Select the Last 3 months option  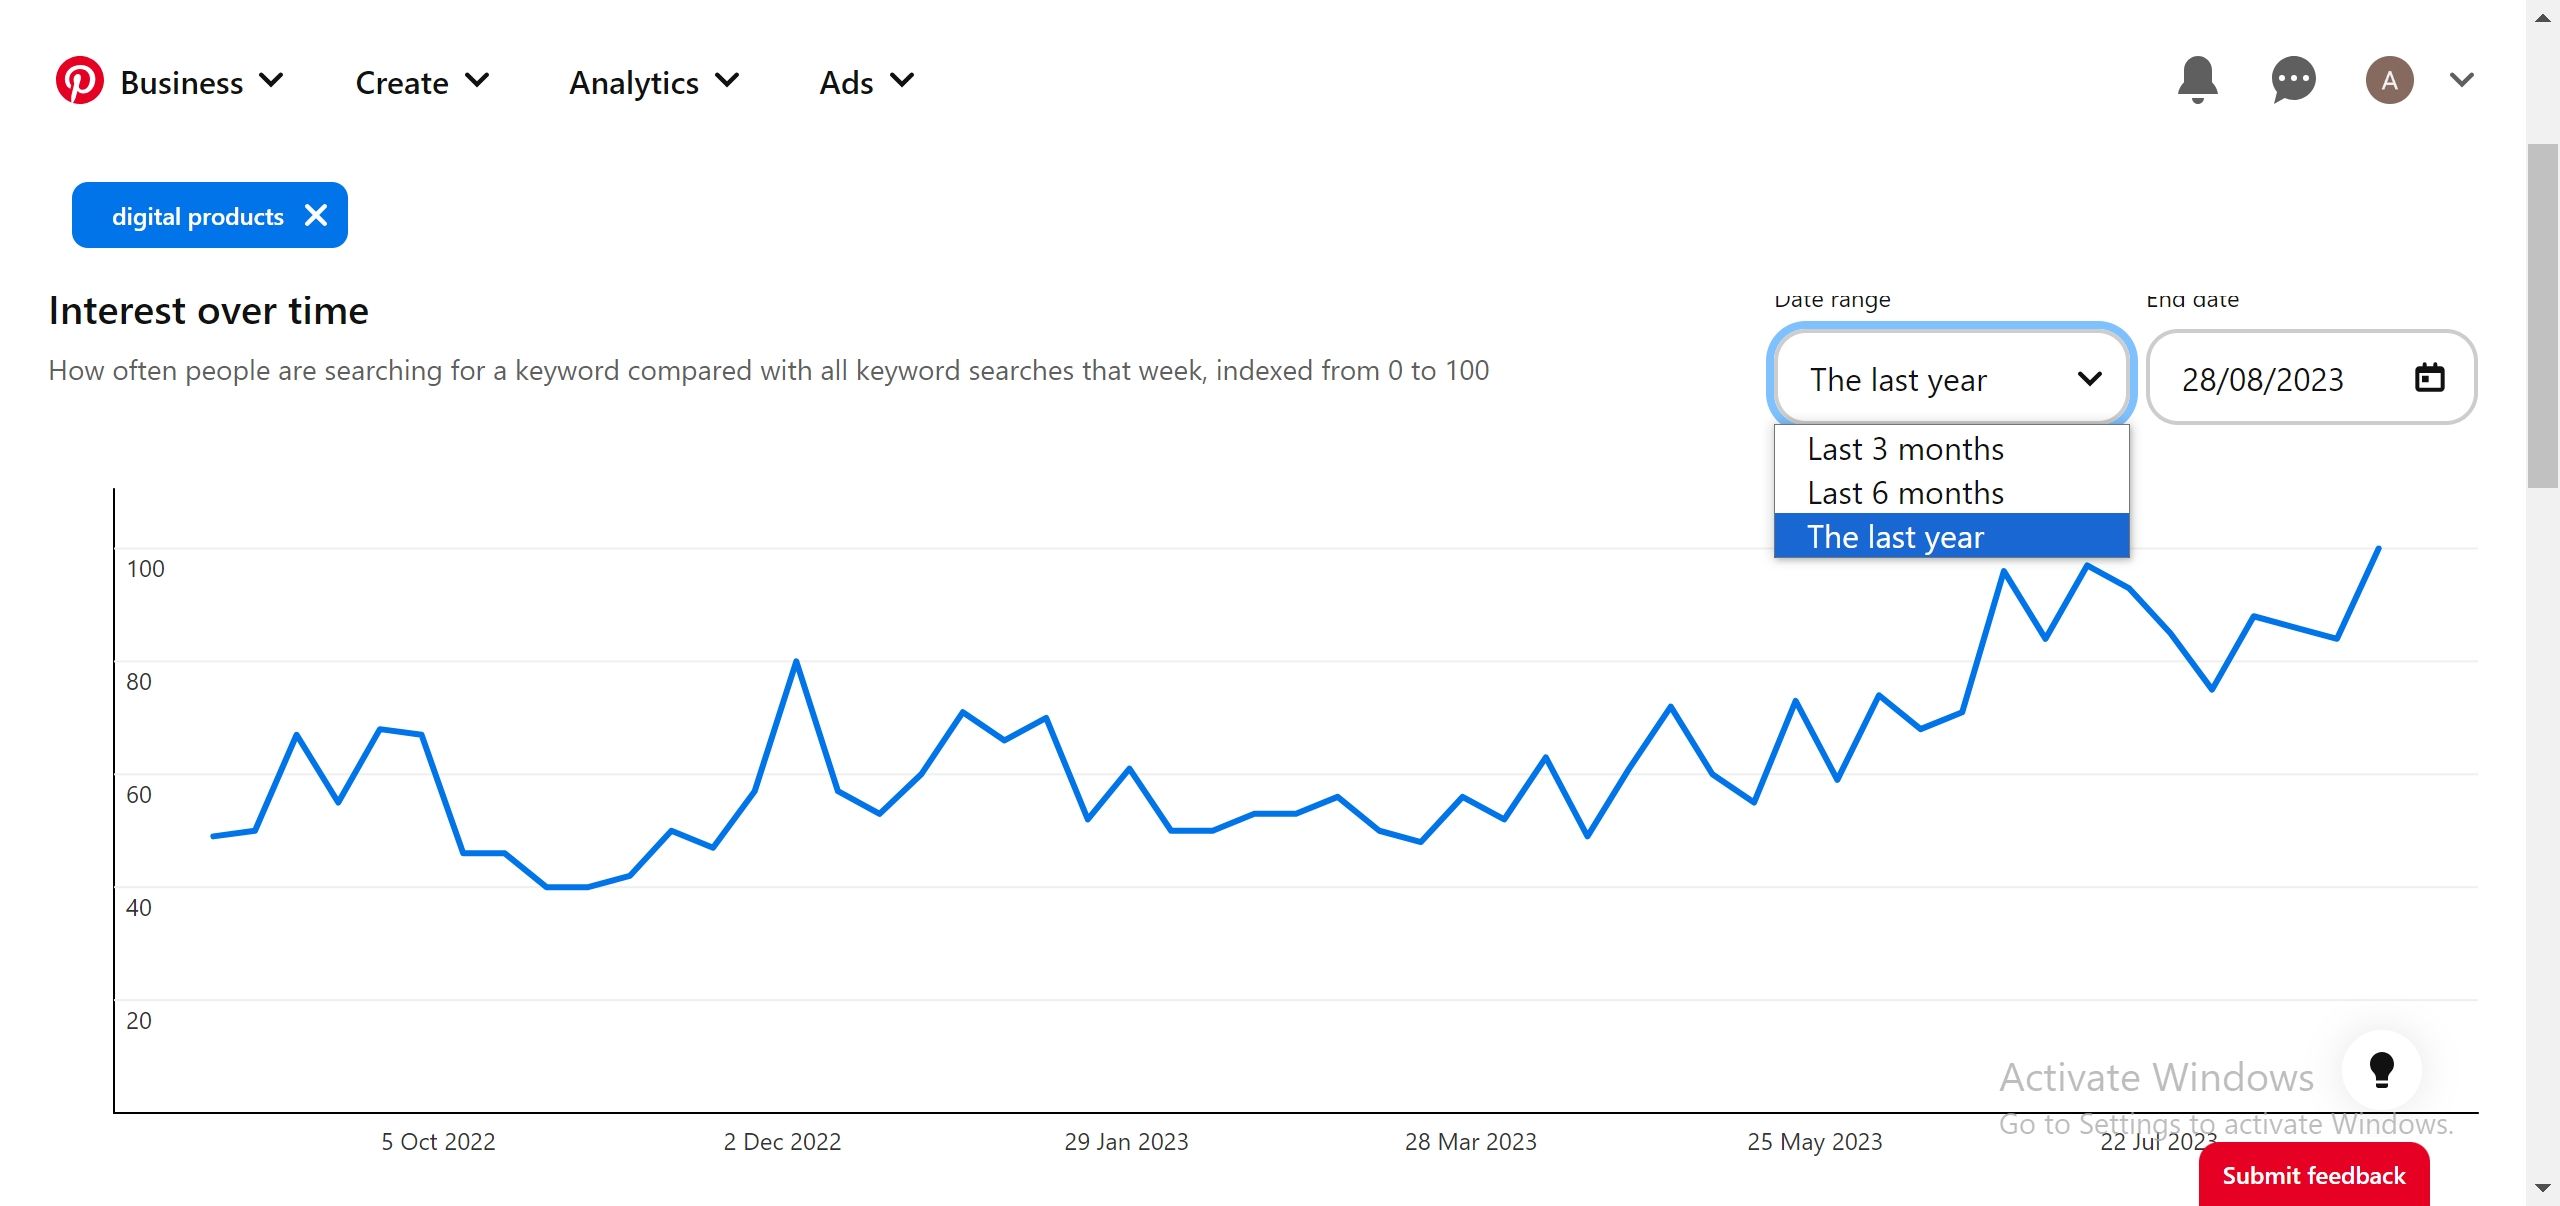tap(1905, 449)
